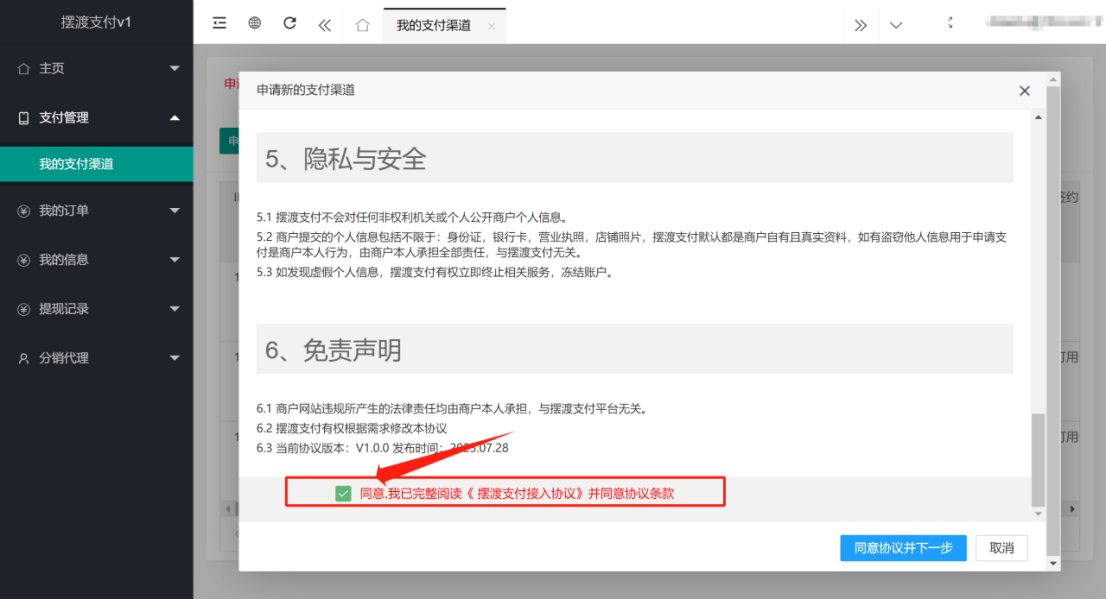Viewport: 1106px width, 600px height.
Task: Select 我的支付渠道 in the sidebar
Action: click(97, 164)
